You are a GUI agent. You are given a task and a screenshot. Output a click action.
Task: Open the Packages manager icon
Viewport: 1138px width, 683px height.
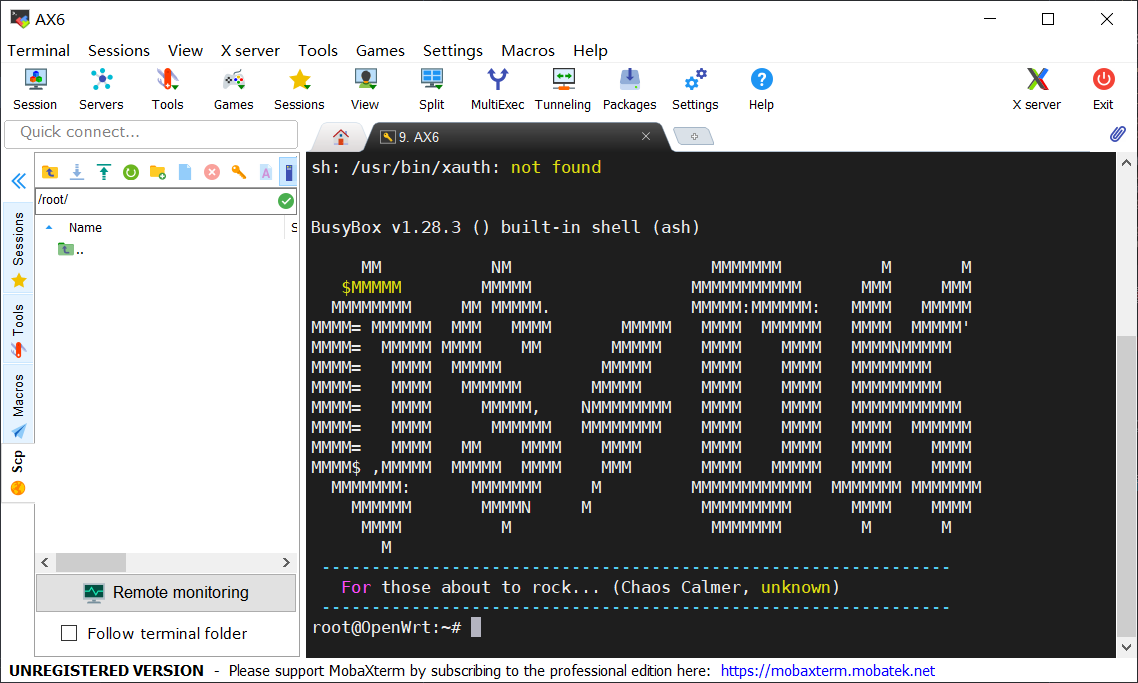[x=629, y=88]
